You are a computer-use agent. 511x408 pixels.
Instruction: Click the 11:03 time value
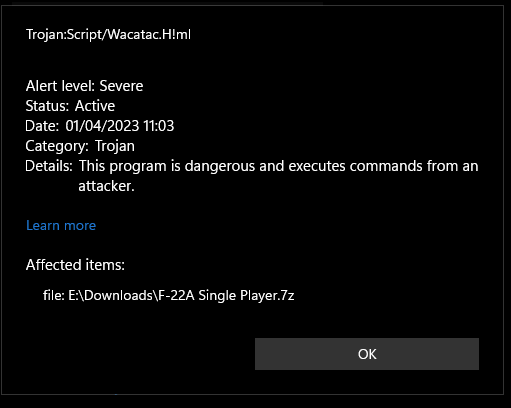(x=159, y=126)
